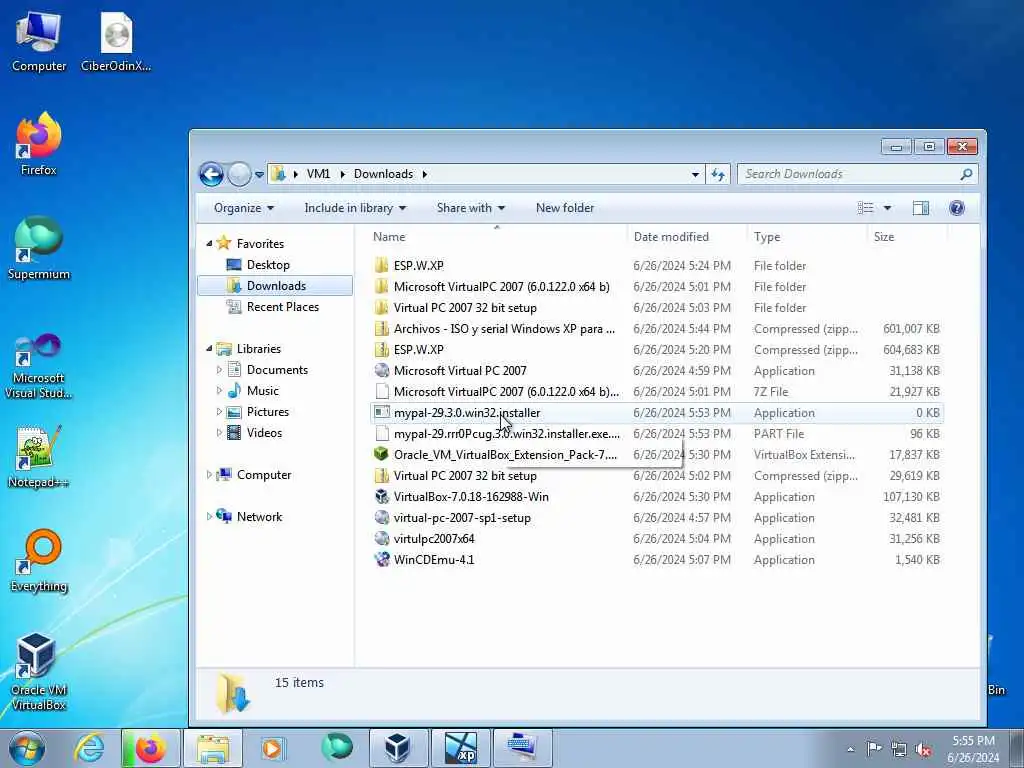
Task: Sort by Size column header
Action: (907, 236)
